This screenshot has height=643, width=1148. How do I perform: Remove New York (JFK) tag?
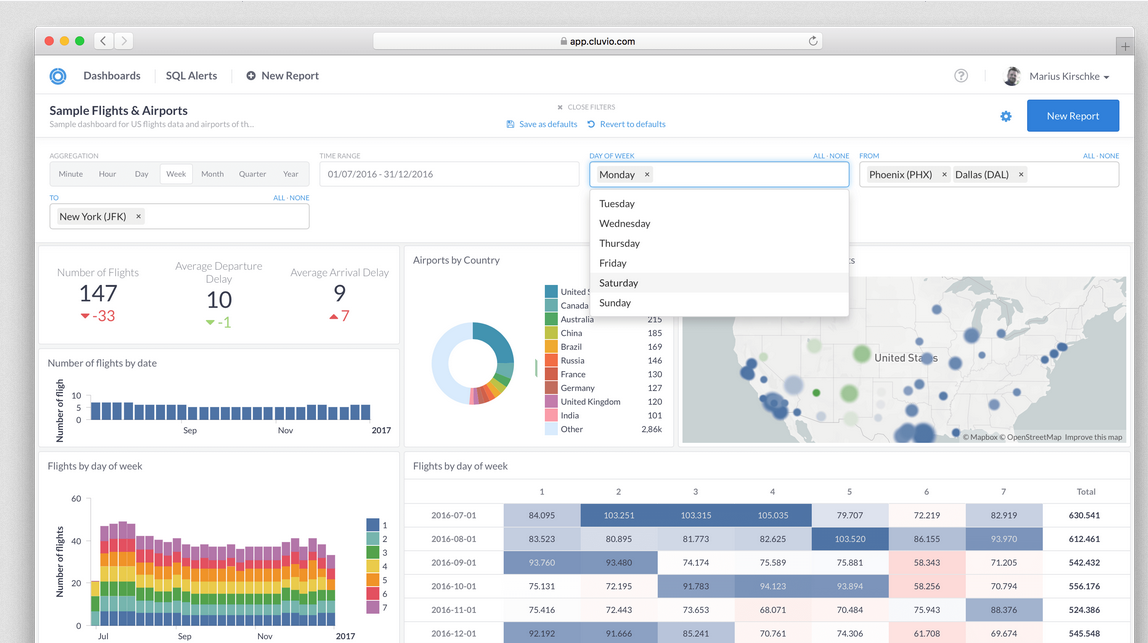pos(138,216)
